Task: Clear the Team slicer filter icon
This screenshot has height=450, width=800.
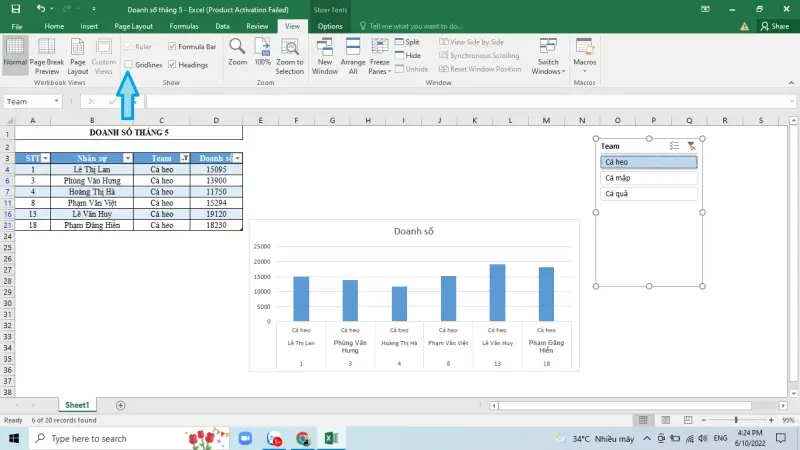Action: pyautogui.click(x=691, y=146)
